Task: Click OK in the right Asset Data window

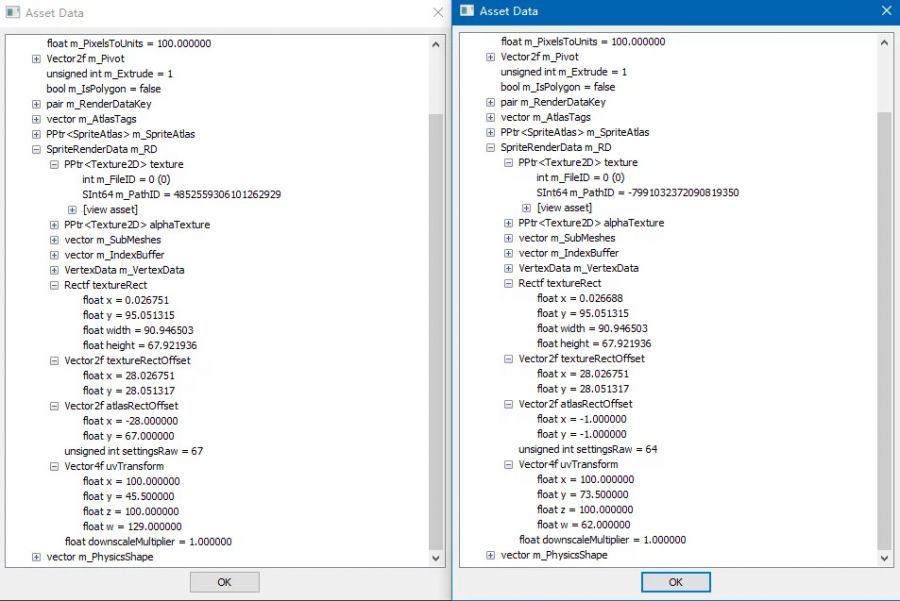Action: click(x=676, y=582)
